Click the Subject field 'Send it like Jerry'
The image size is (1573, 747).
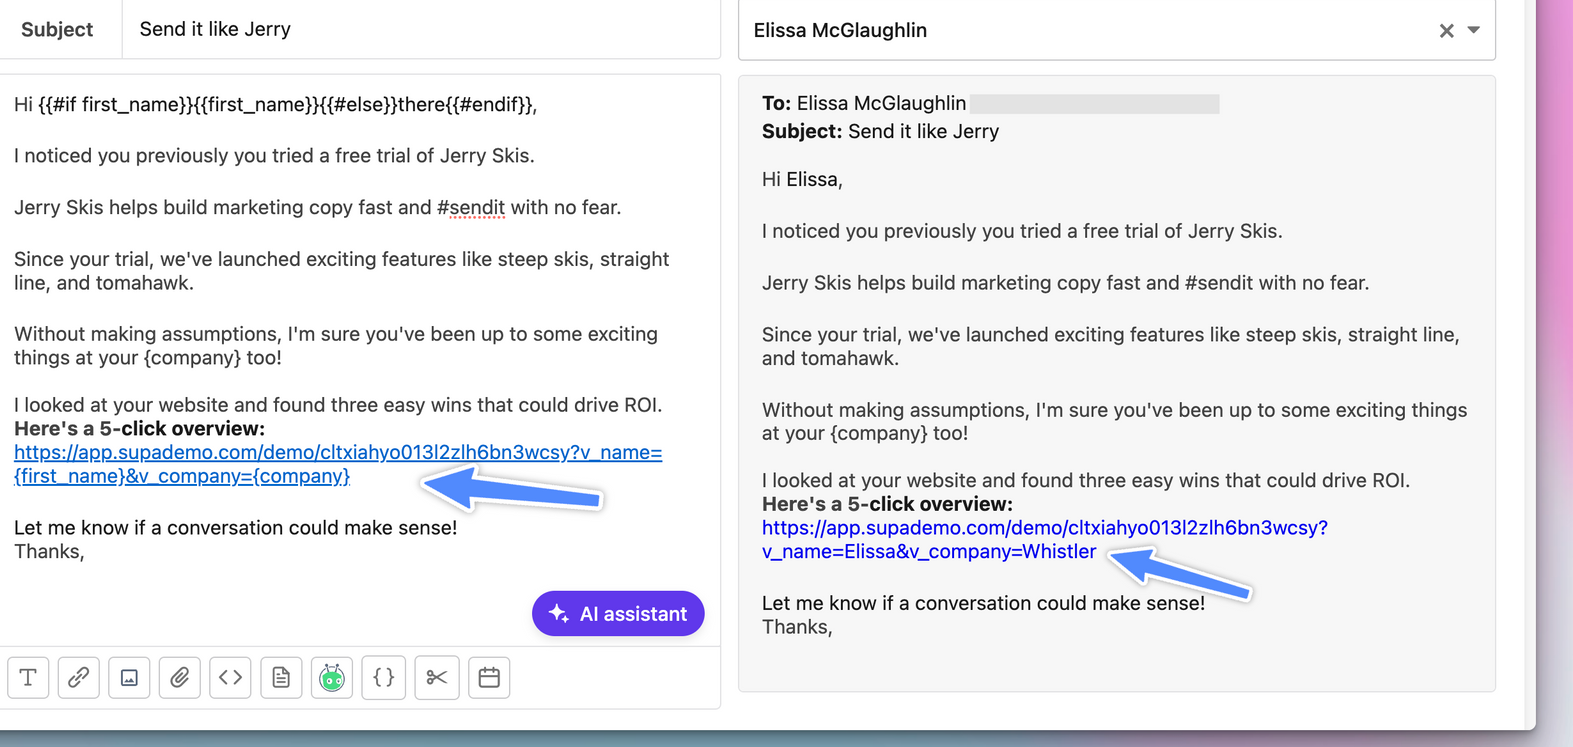coord(421,29)
